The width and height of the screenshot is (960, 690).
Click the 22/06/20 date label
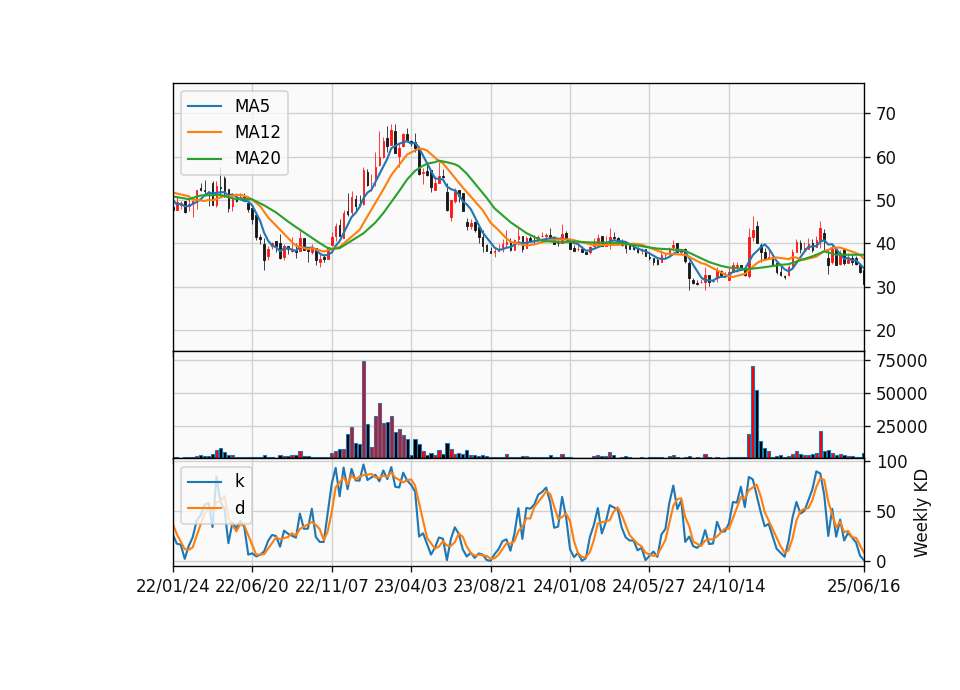click(252, 586)
